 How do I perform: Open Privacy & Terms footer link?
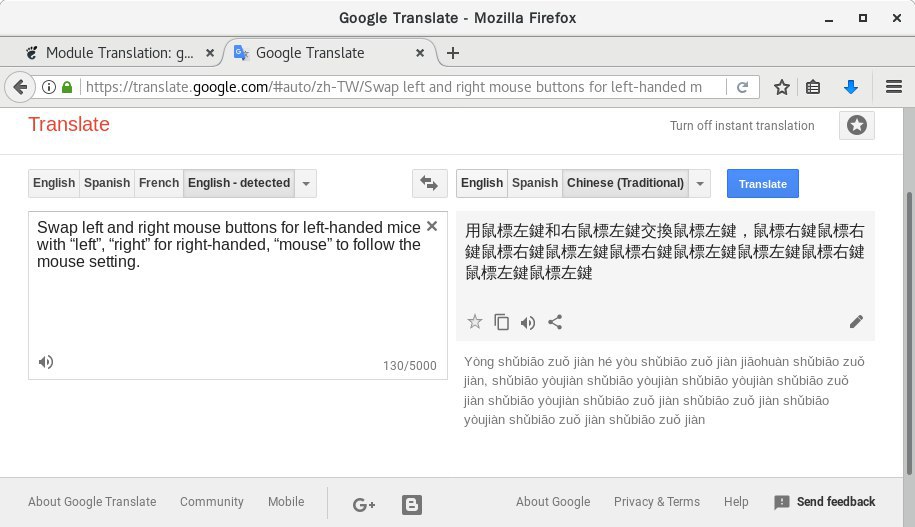tap(656, 502)
